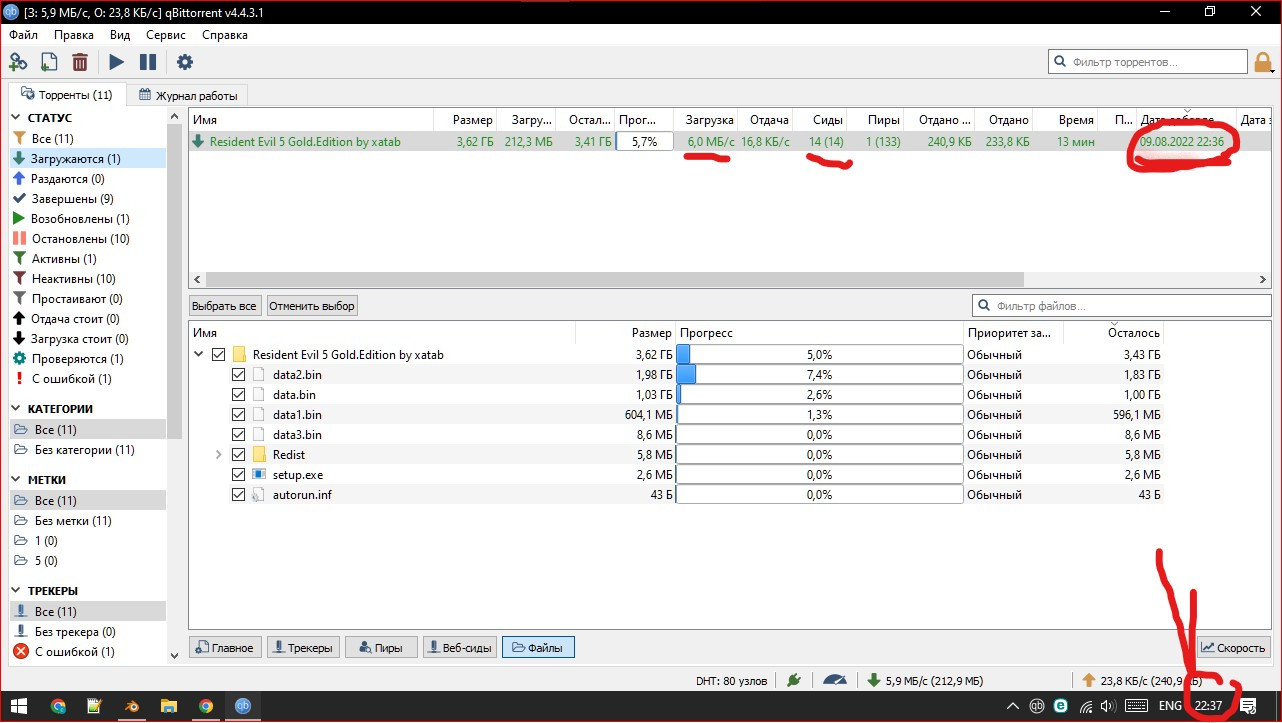Viewport: 1282px width, 723px height.
Task: Open File Explorer from the taskbar
Action: (x=168, y=706)
